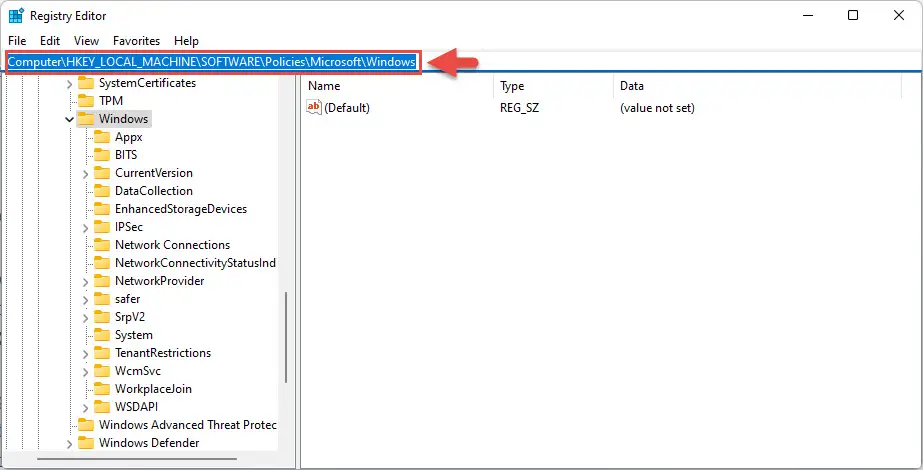Maximize the Registry Editor window

853,15
